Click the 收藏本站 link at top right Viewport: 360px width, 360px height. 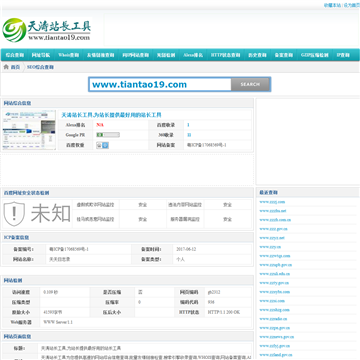(x=332, y=5)
